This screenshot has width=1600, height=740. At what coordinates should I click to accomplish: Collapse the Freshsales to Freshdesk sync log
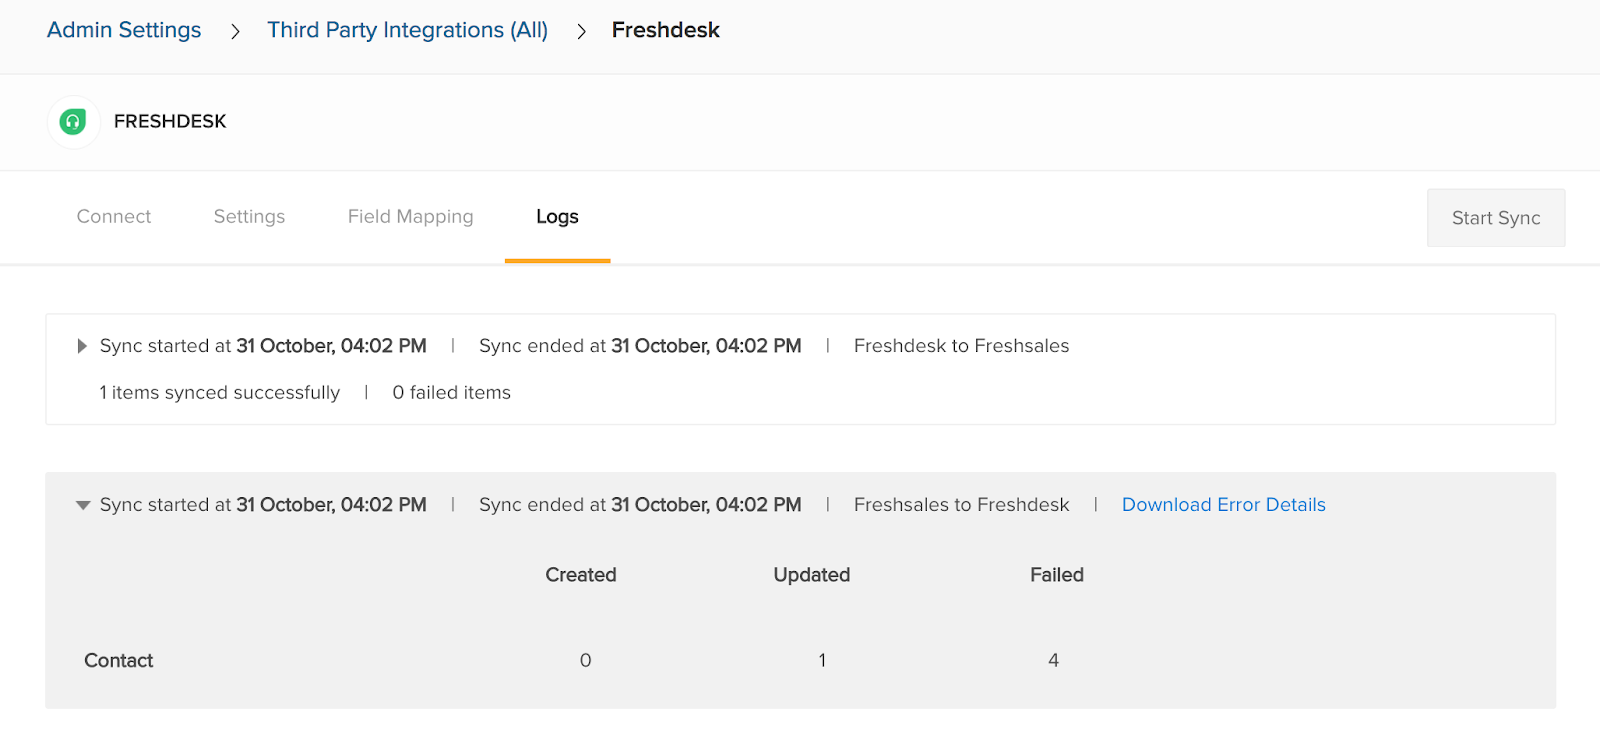point(83,505)
